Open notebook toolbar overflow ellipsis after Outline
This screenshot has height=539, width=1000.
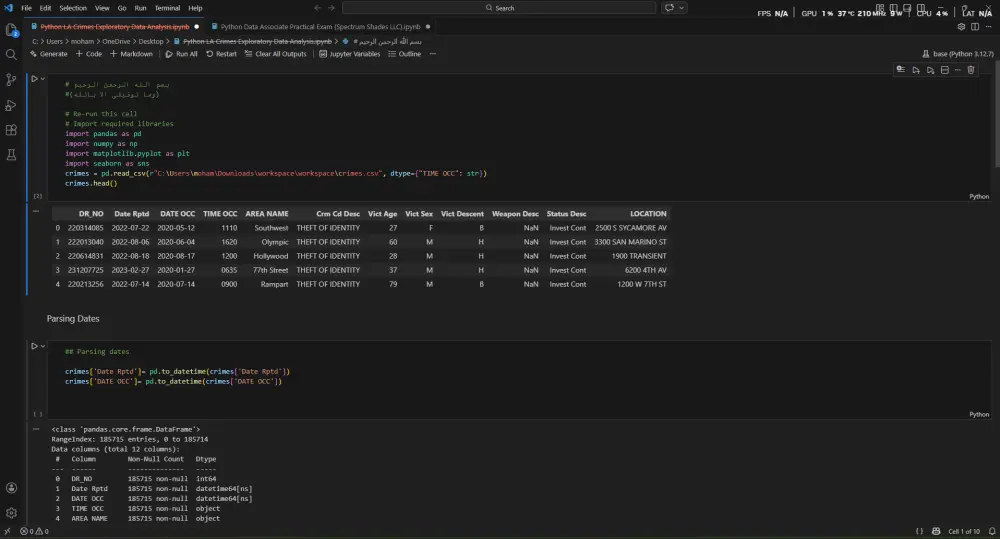point(432,54)
